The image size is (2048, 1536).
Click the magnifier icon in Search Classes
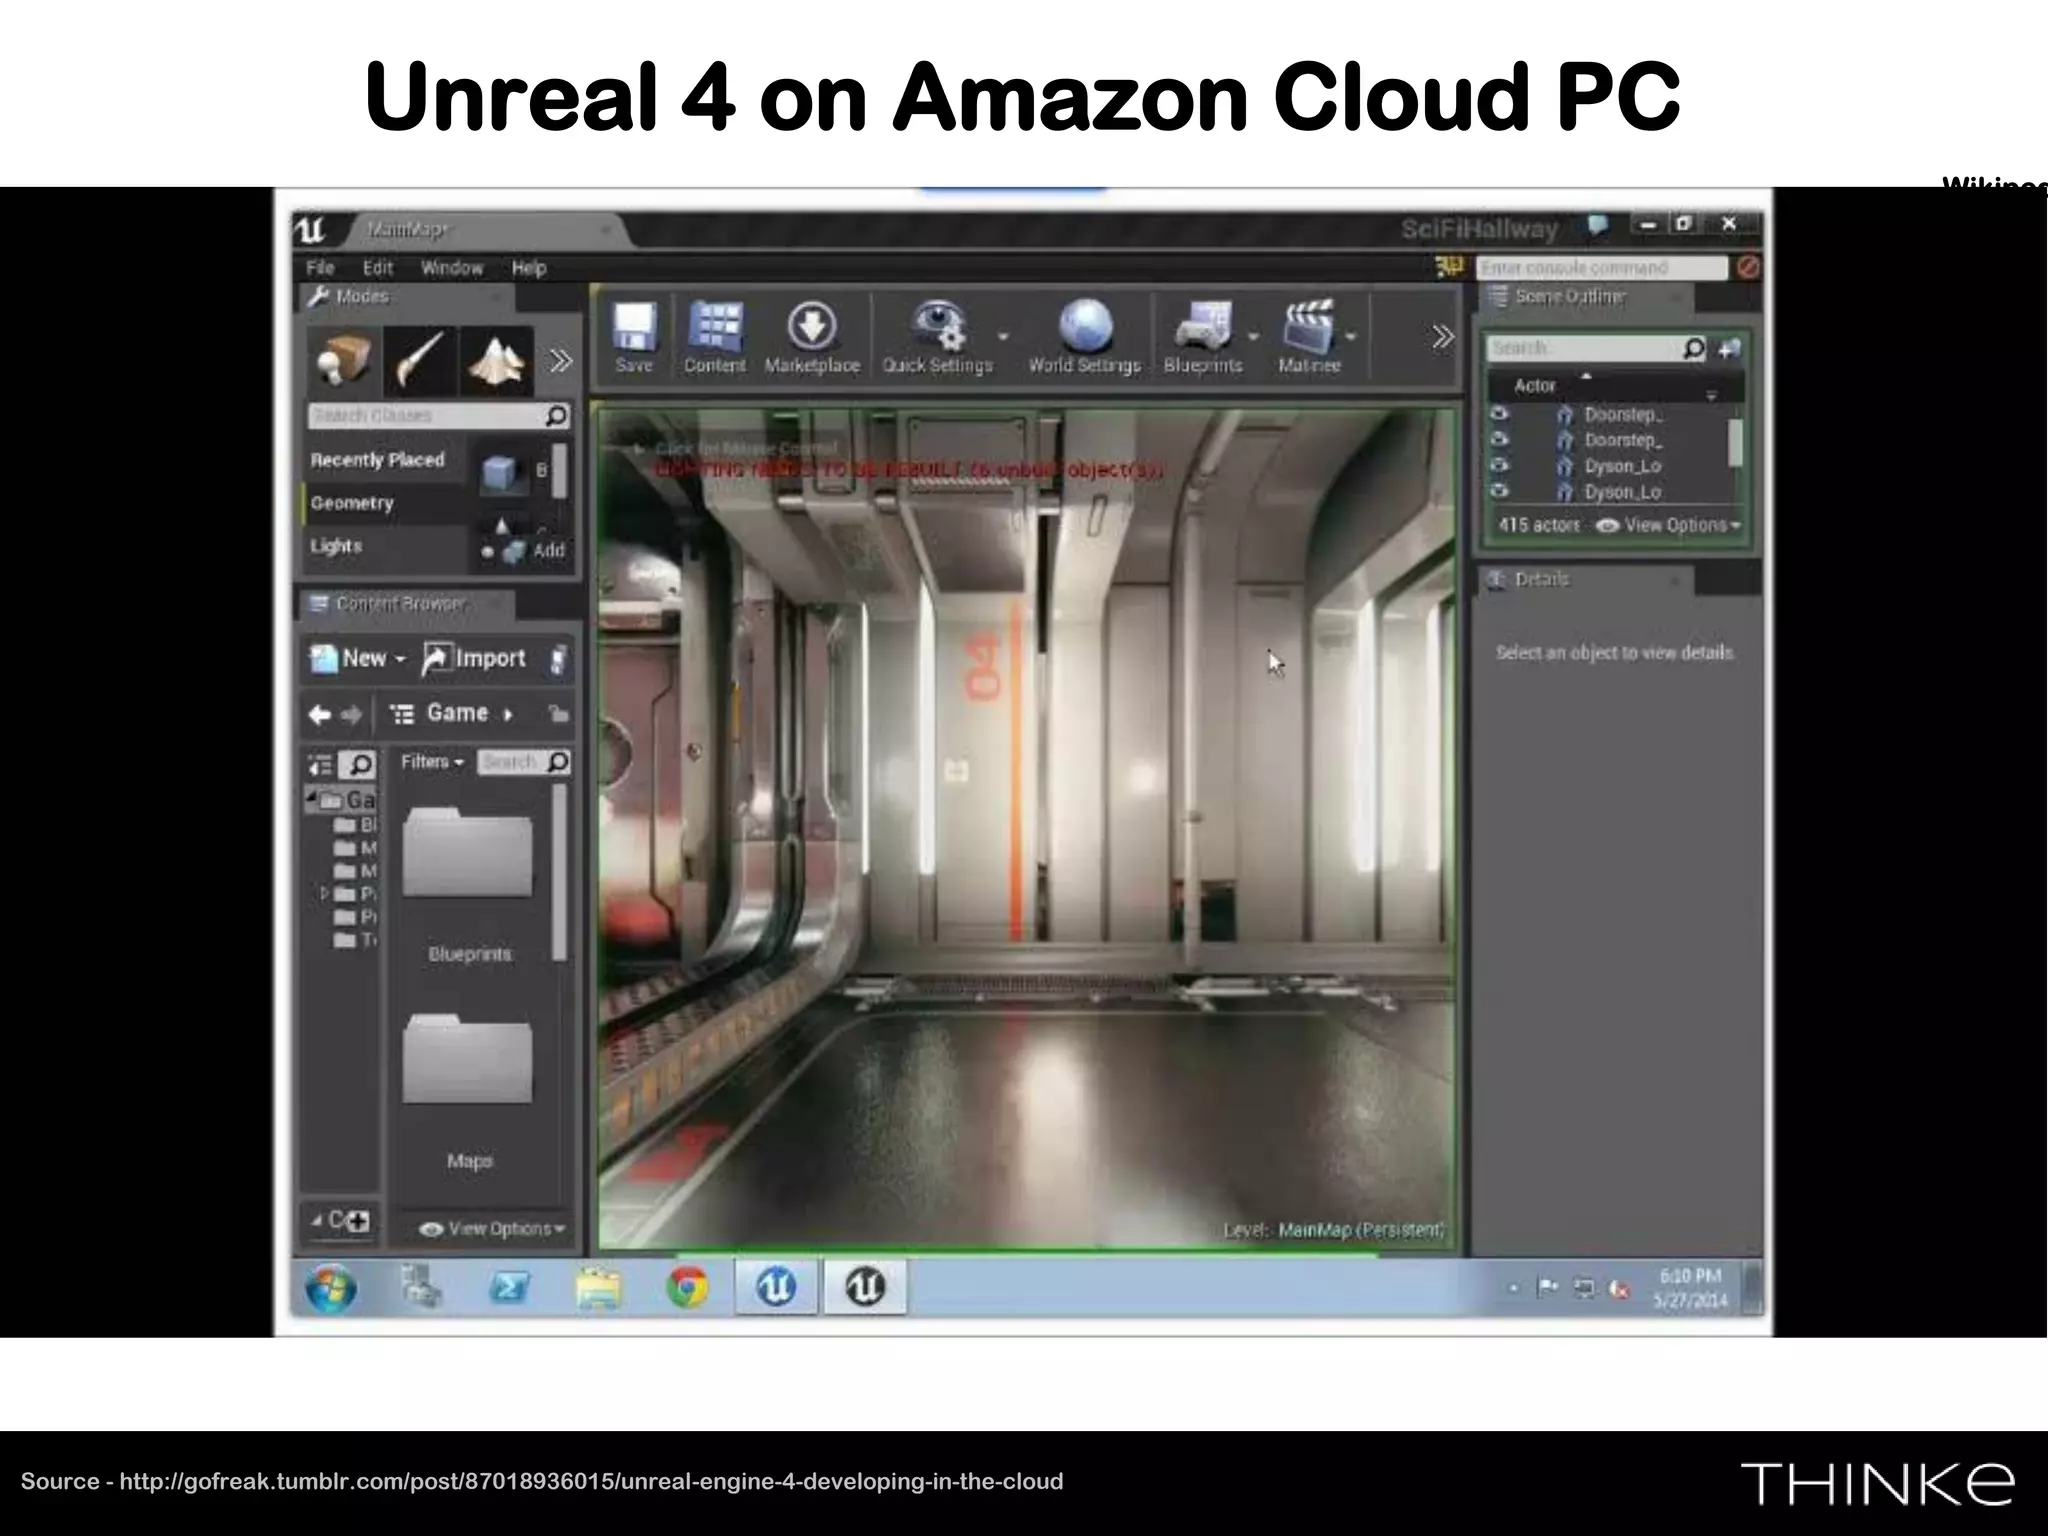(557, 415)
